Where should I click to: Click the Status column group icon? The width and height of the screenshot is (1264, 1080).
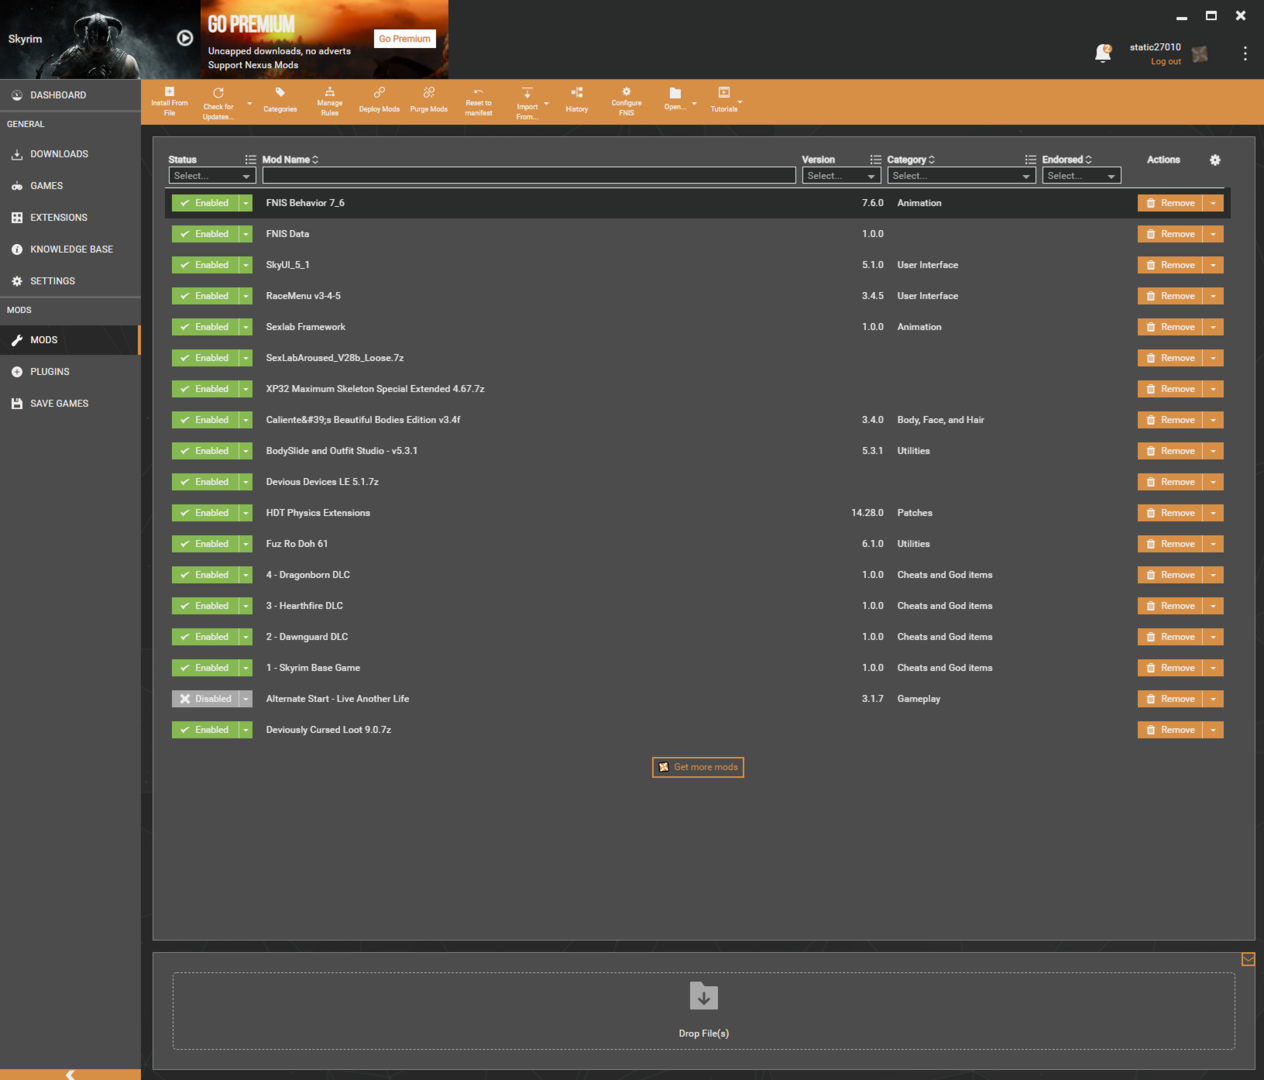250,160
